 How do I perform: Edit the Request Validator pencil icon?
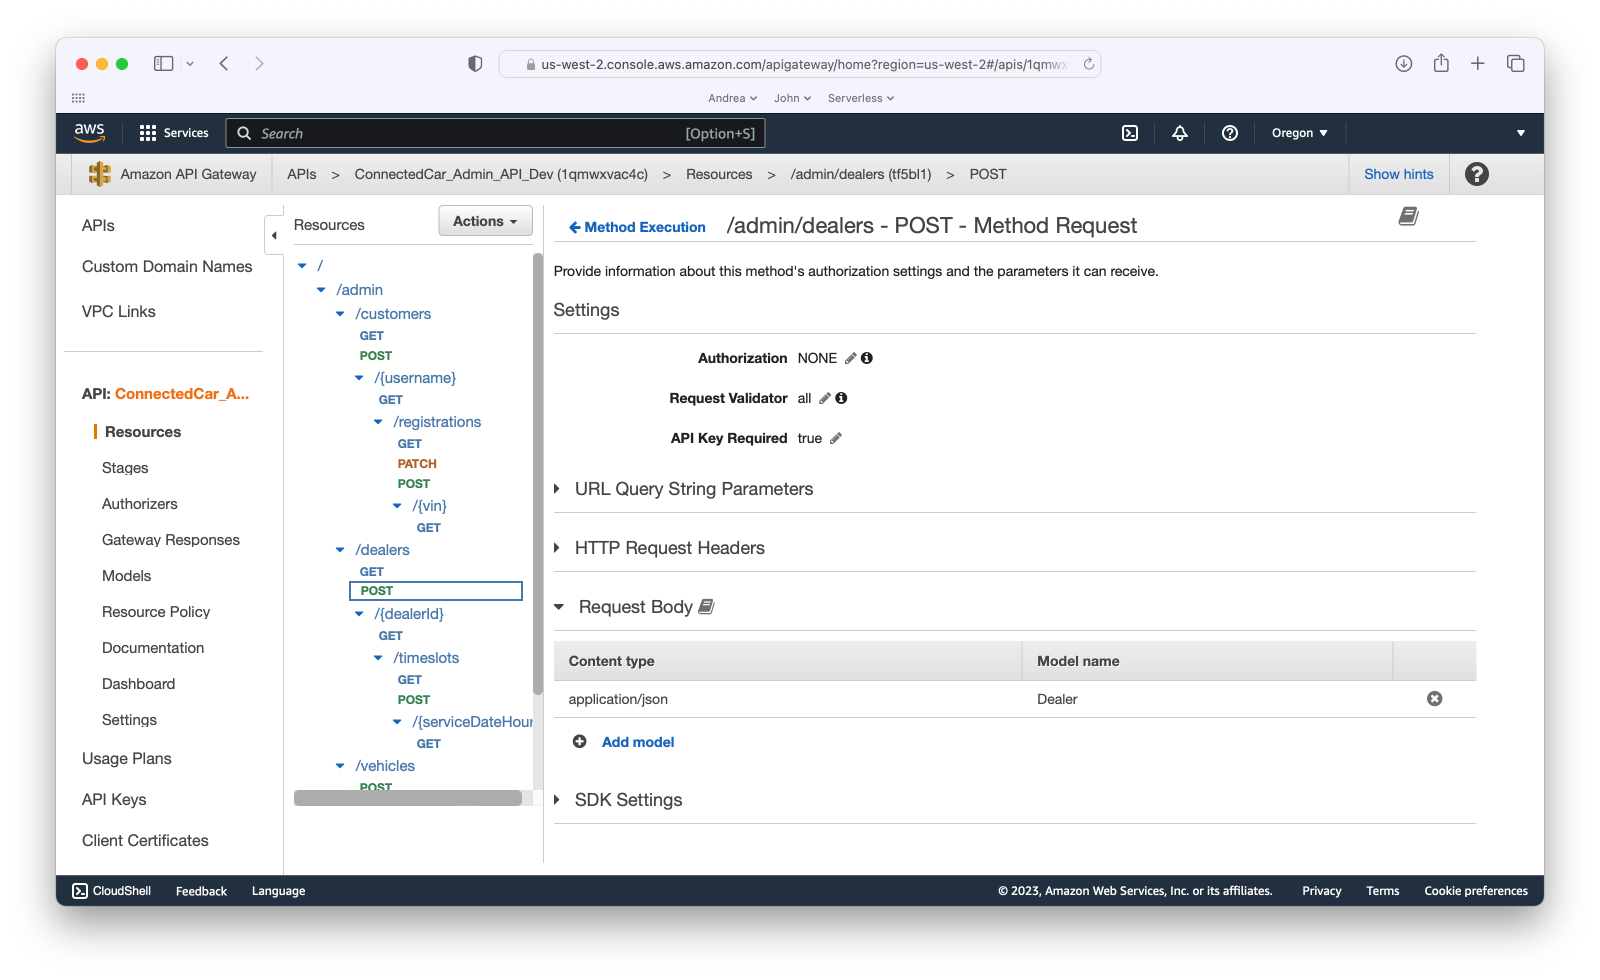825,398
